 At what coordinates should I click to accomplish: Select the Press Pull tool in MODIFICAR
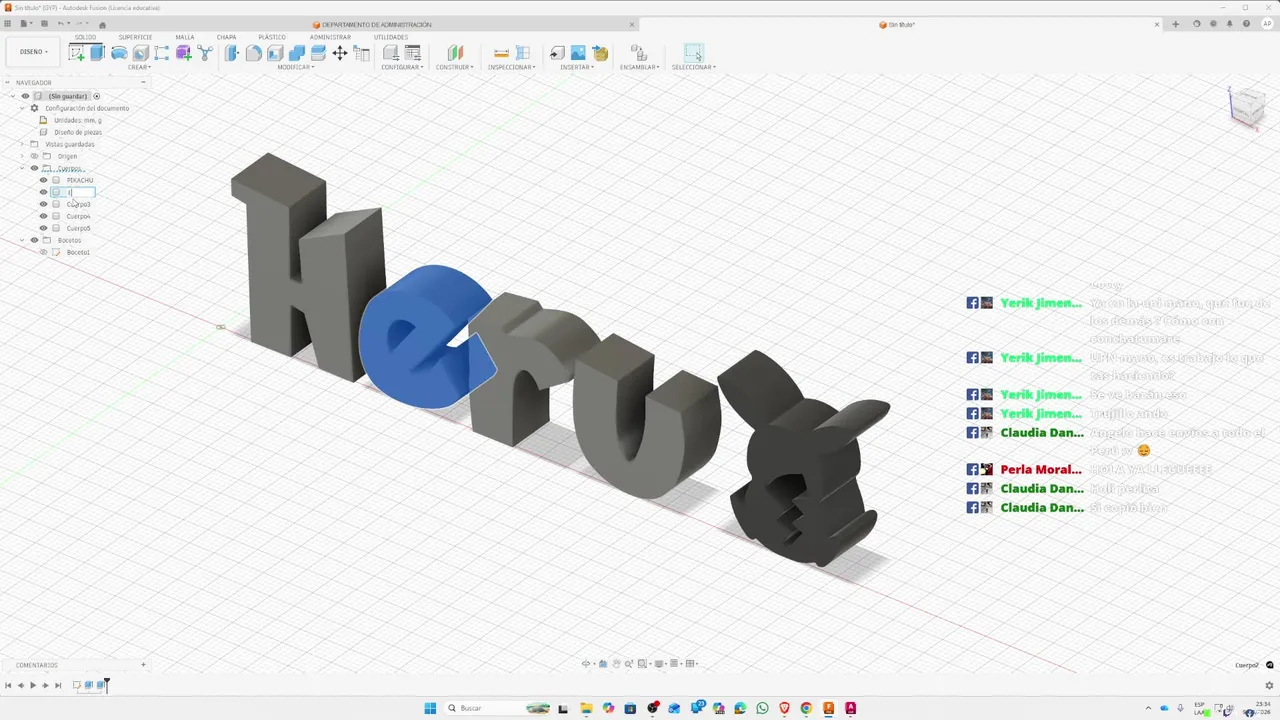point(231,53)
